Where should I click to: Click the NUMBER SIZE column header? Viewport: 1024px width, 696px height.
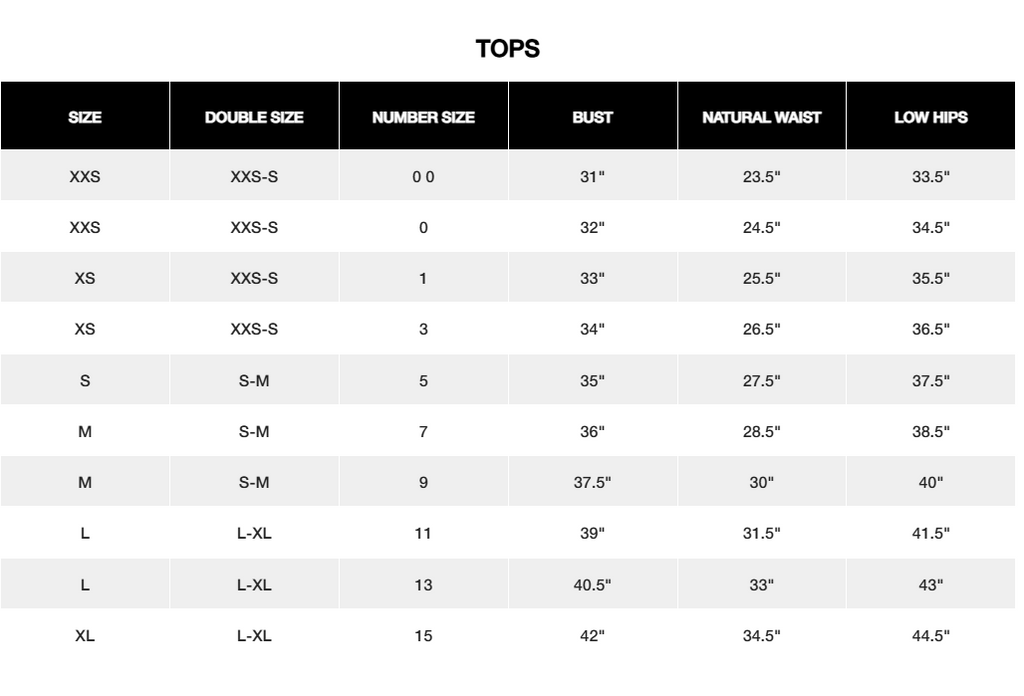(x=423, y=117)
